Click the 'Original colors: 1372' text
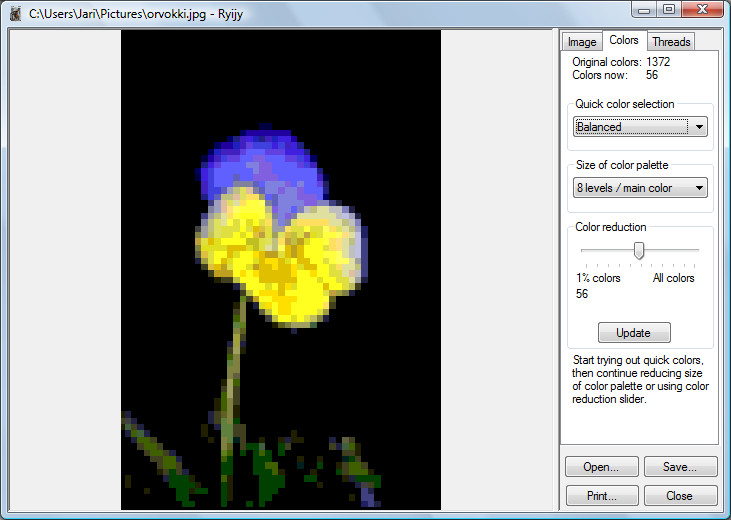 click(x=621, y=62)
